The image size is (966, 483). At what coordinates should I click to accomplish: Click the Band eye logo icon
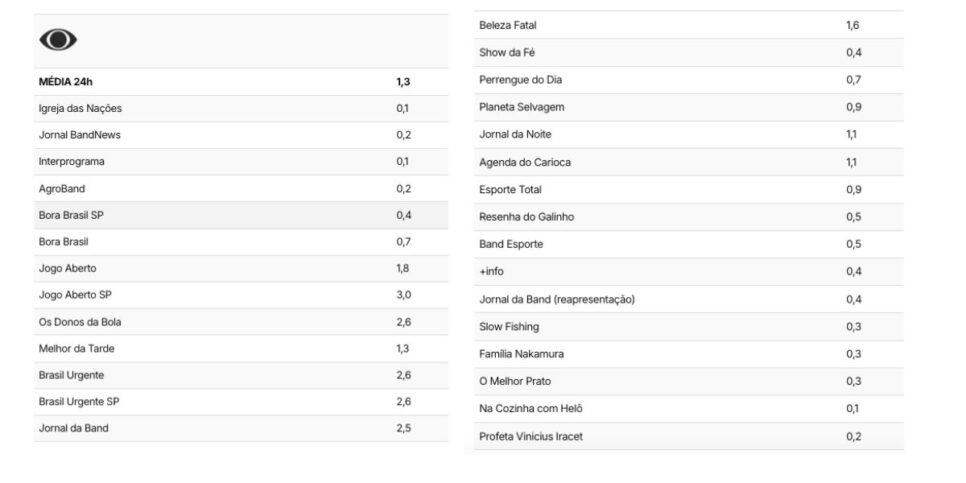pos(58,40)
